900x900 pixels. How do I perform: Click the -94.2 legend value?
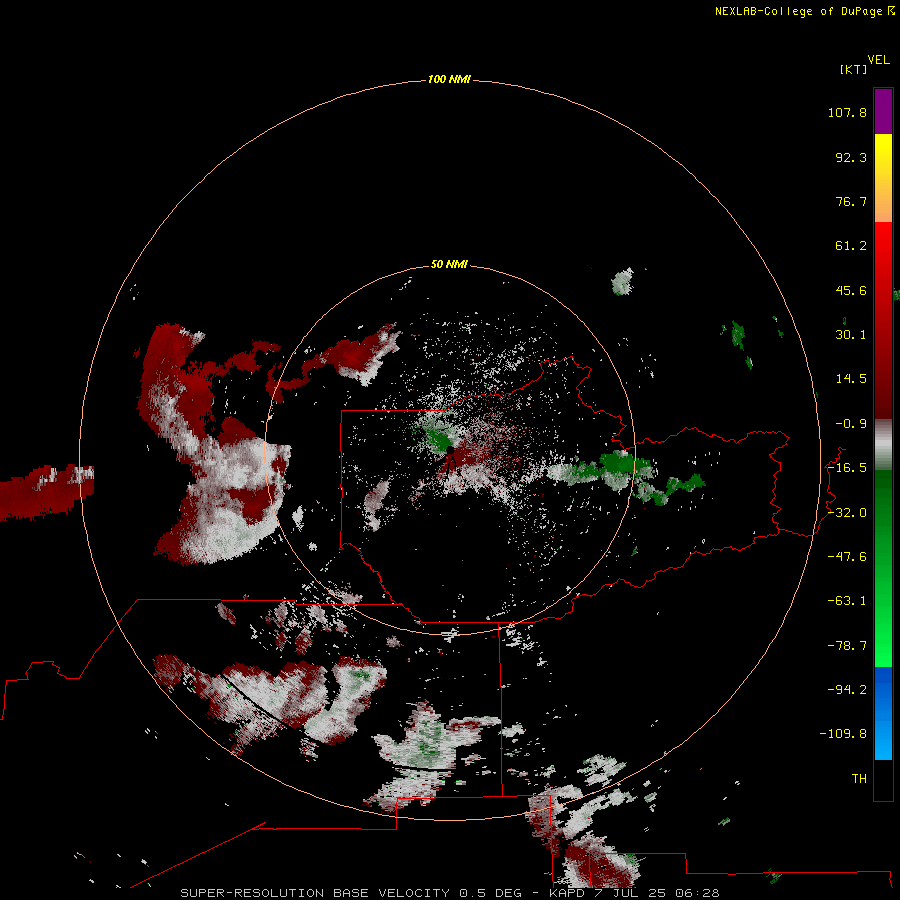(847, 689)
